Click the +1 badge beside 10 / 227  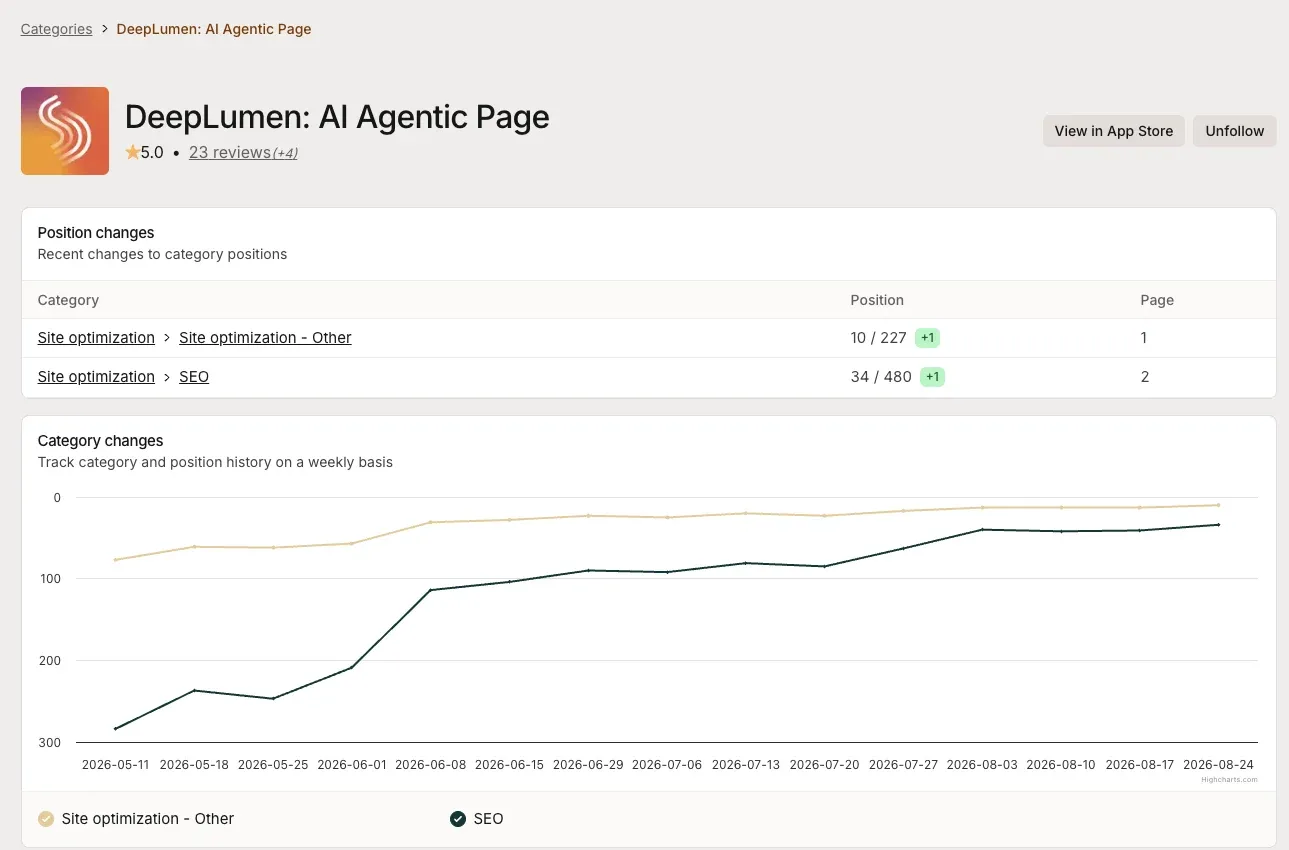[928, 338]
